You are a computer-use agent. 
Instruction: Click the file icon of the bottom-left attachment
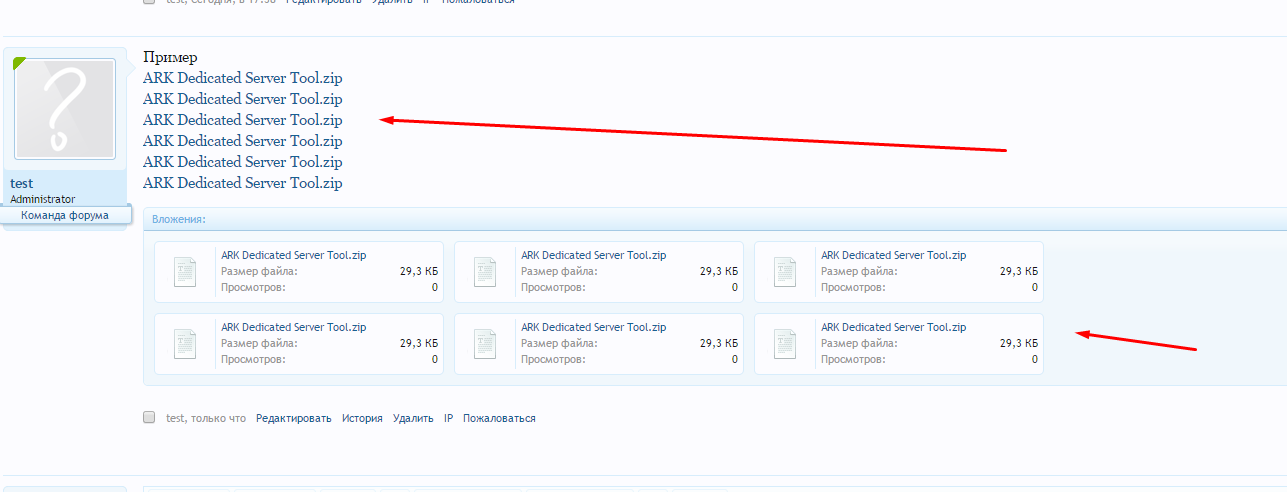click(186, 344)
